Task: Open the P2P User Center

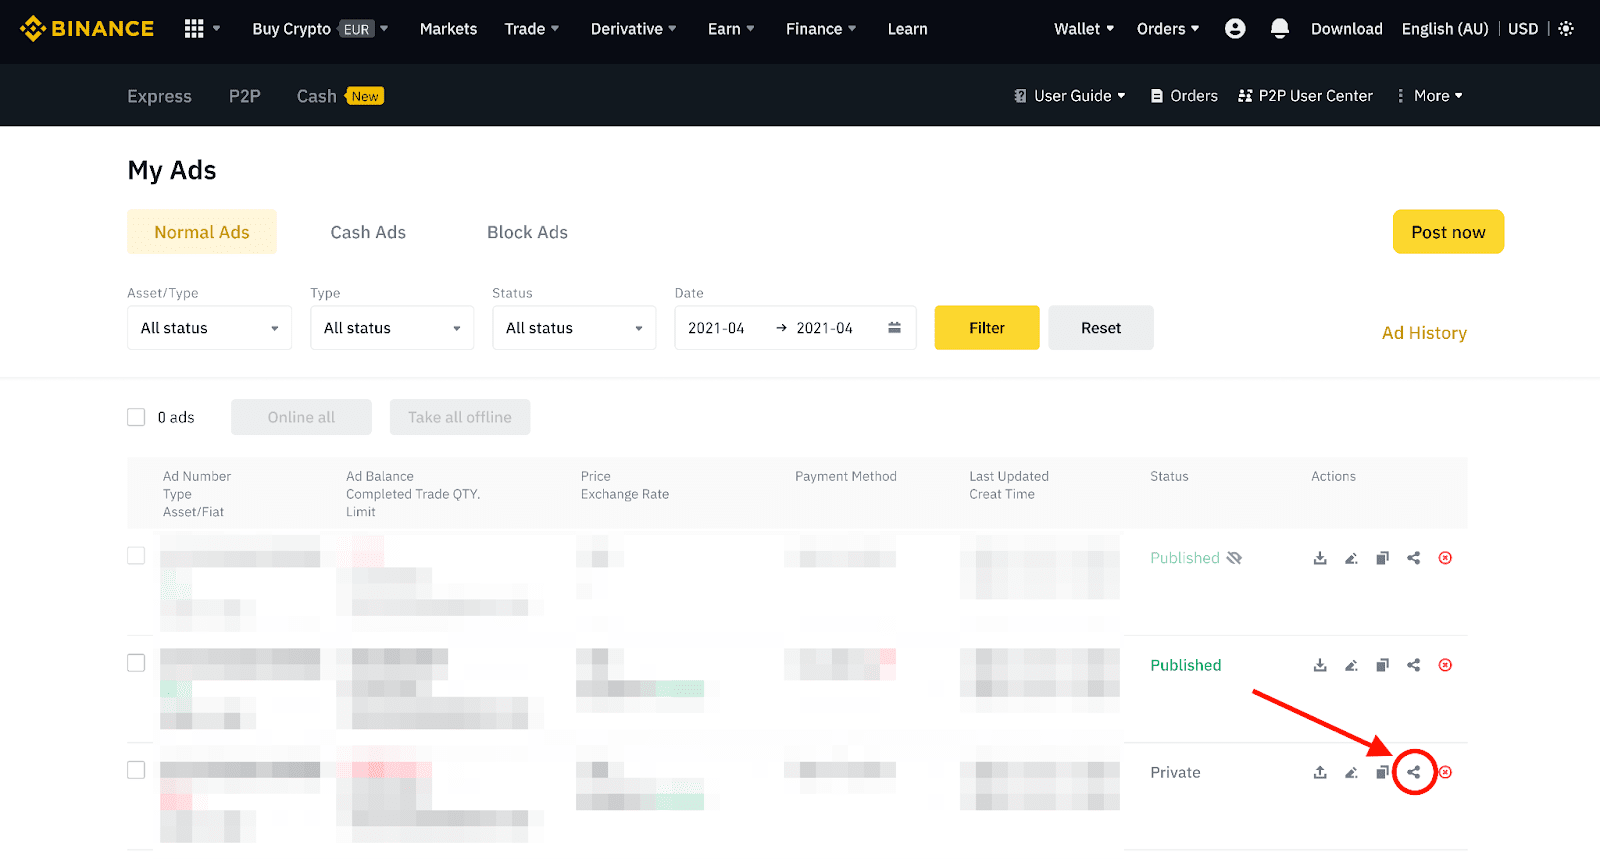Action: 1305,96
